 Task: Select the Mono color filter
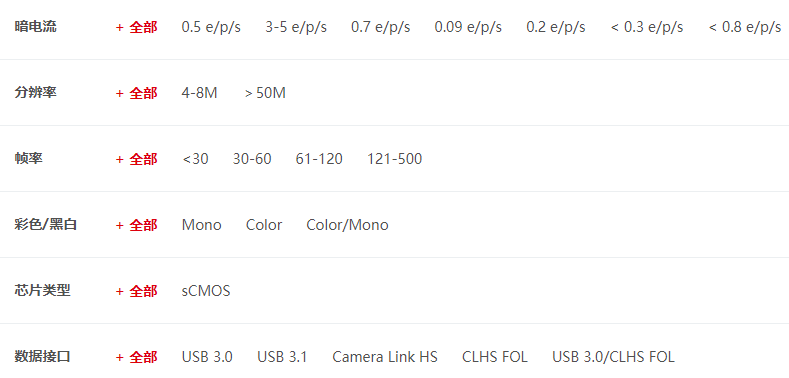click(201, 225)
